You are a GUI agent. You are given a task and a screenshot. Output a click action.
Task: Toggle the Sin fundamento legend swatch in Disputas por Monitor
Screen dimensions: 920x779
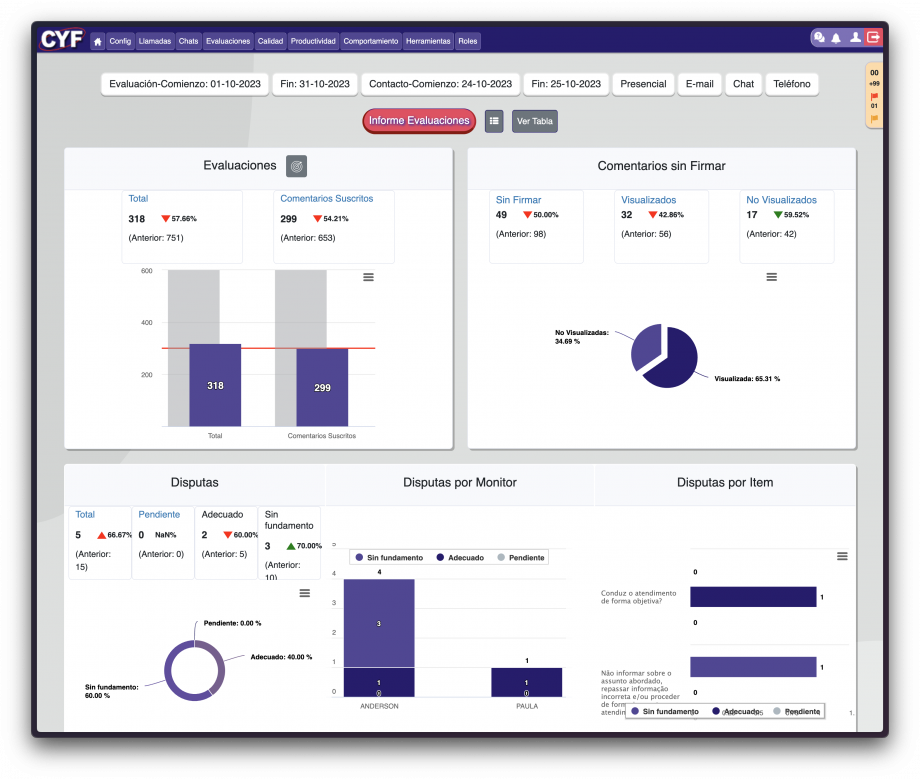pos(359,557)
